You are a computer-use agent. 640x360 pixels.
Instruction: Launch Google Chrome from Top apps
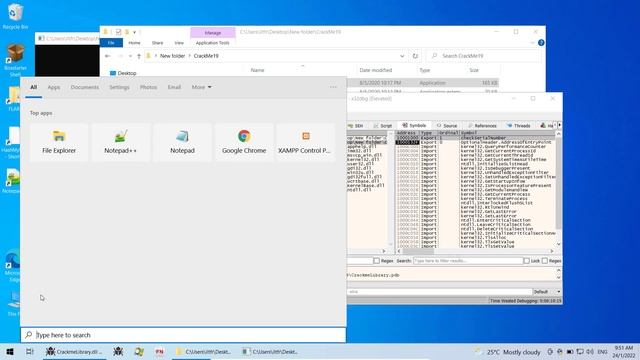[x=244, y=142]
